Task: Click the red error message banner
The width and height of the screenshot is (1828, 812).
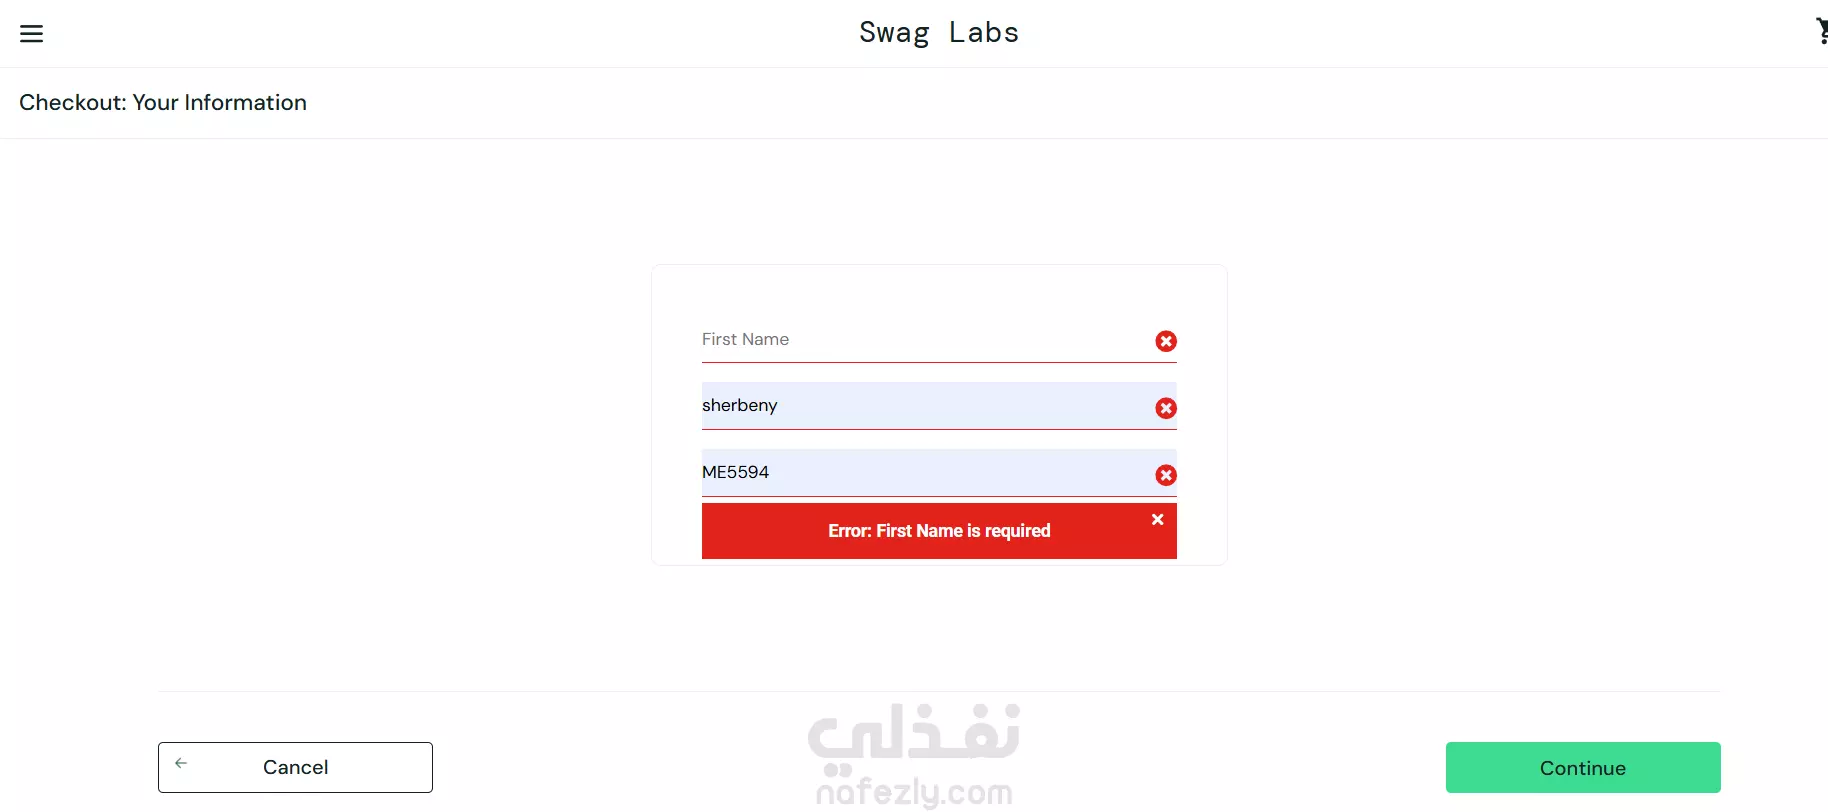Action: (x=939, y=531)
